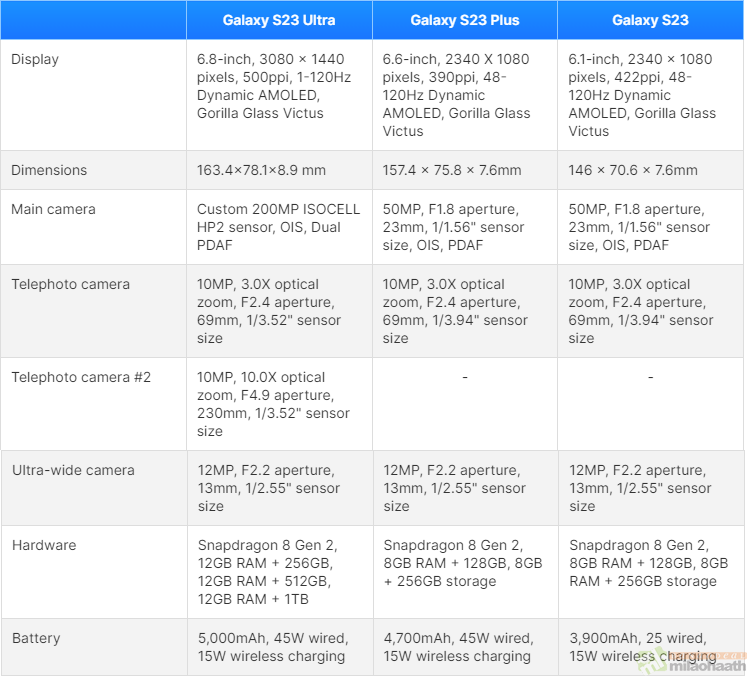
Task: Select the Dimensions row label
Action: [x=49, y=170]
